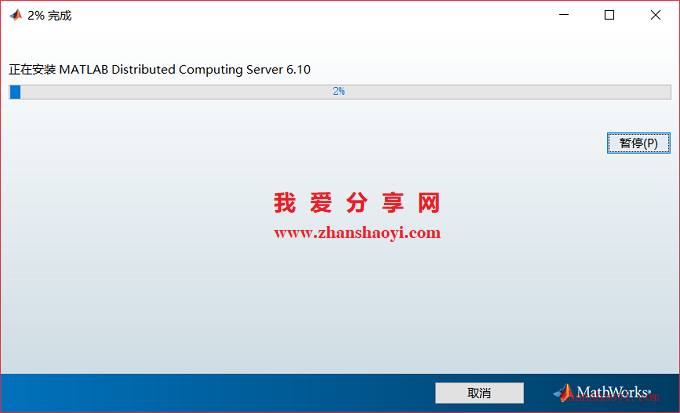Click the window title 2% 完成
This screenshot has height=413, width=680.
[49, 16]
